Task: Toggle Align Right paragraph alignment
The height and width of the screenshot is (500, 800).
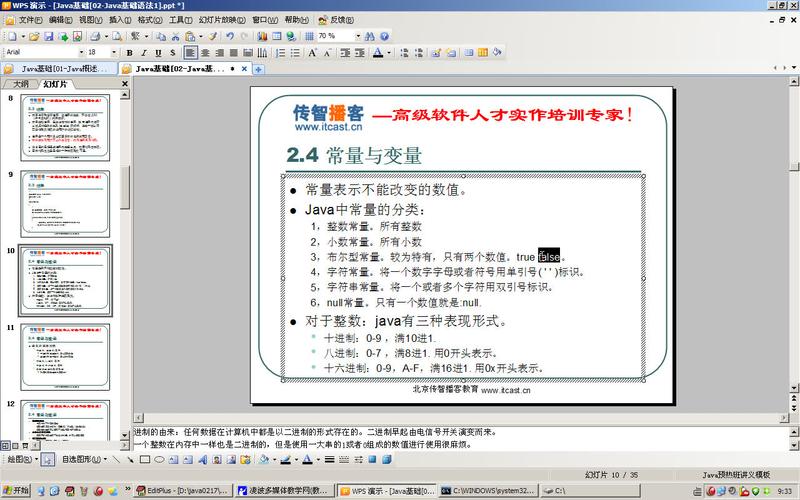Action: pyautogui.click(x=219, y=52)
